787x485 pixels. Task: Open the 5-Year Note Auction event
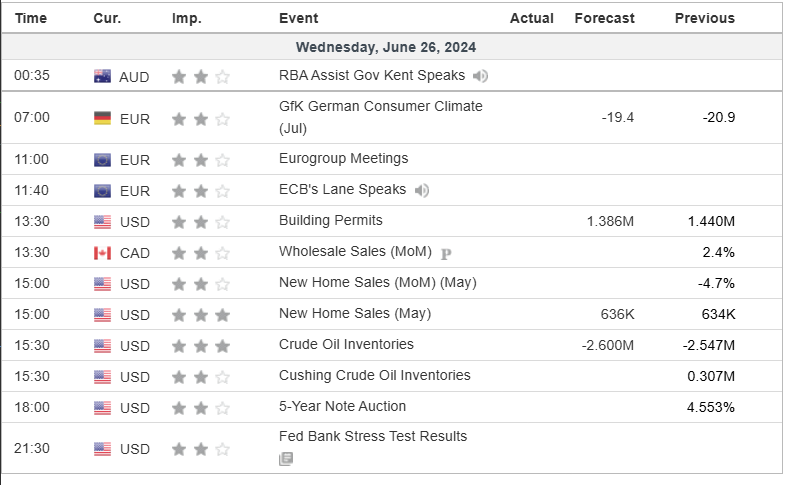point(342,407)
